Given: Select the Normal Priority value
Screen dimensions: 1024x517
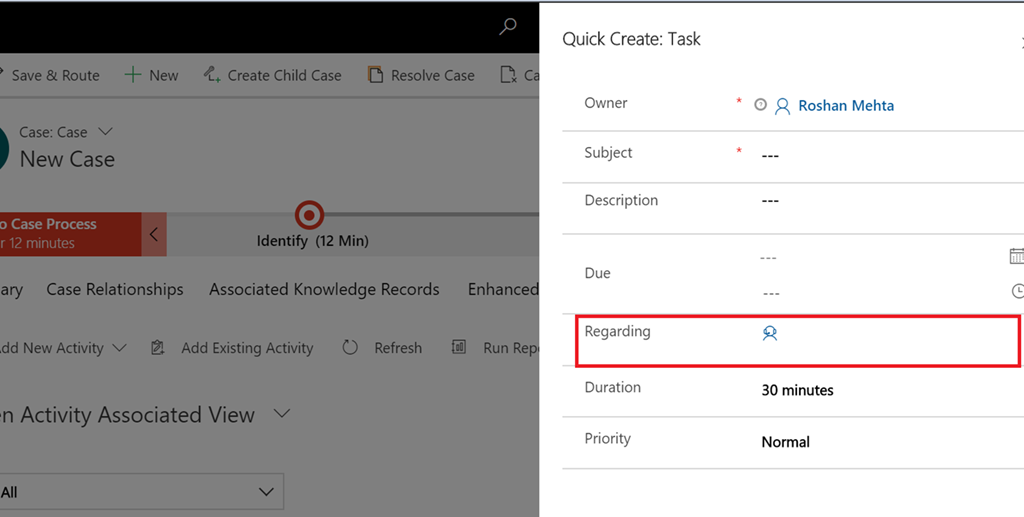Looking at the screenshot, I should [786, 442].
